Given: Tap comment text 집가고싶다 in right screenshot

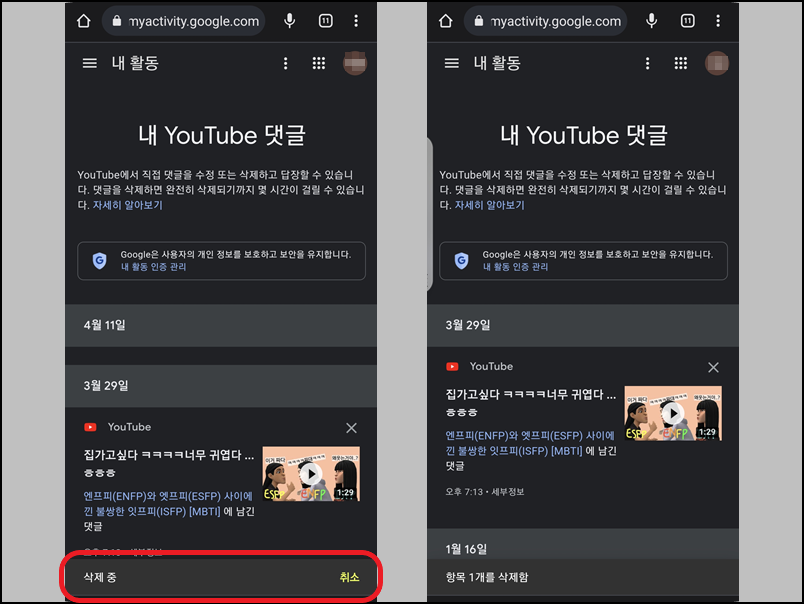Looking at the screenshot, I should pos(531,402).
